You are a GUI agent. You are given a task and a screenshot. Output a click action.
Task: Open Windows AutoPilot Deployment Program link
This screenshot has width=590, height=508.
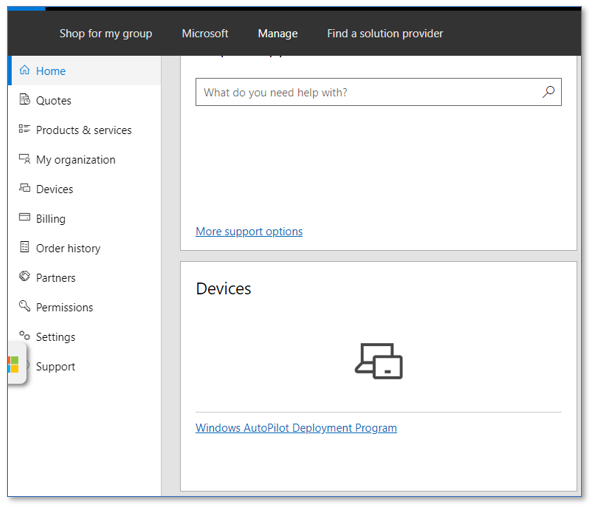click(x=296, y=428)
